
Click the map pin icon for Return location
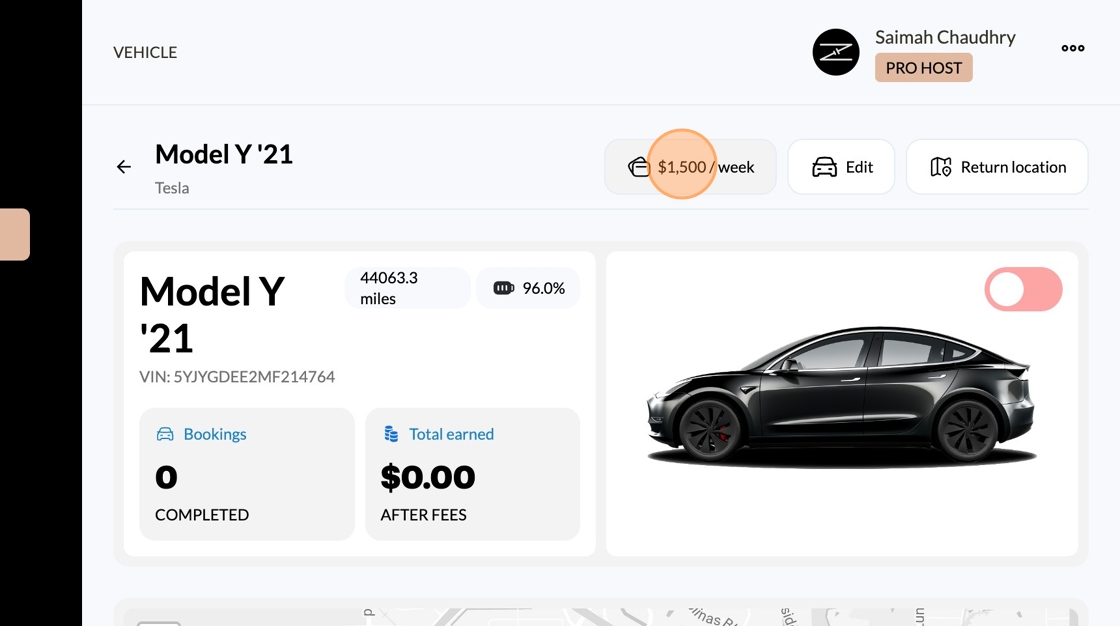pos(940,167)
